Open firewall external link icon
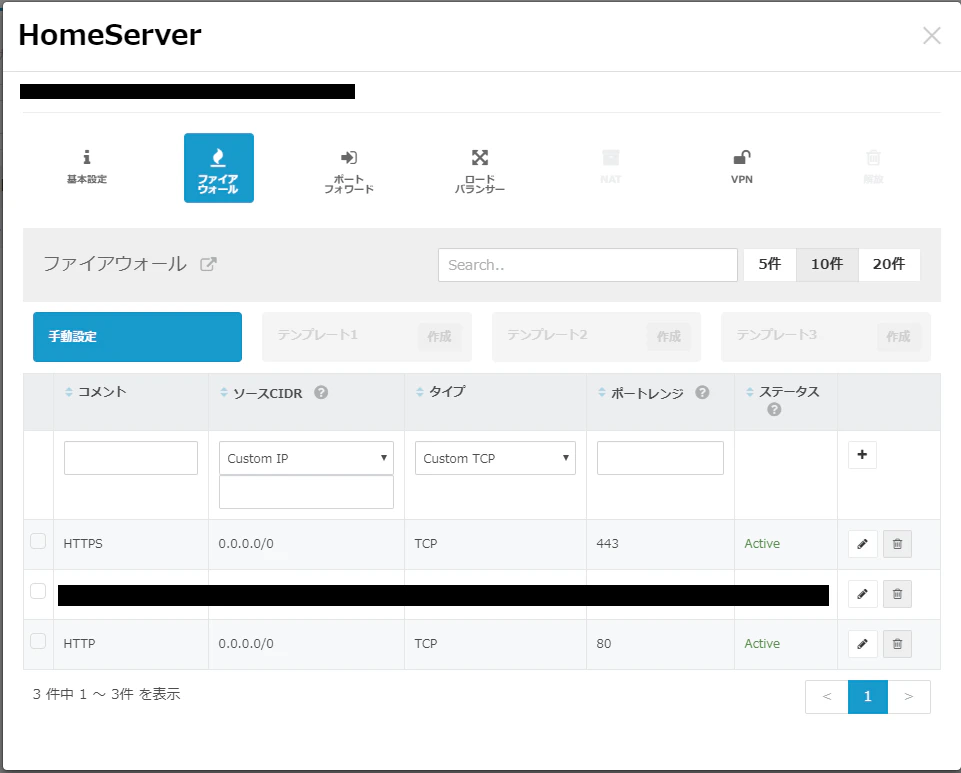Screen dimensions: 961x773 [x=208, y=264]
